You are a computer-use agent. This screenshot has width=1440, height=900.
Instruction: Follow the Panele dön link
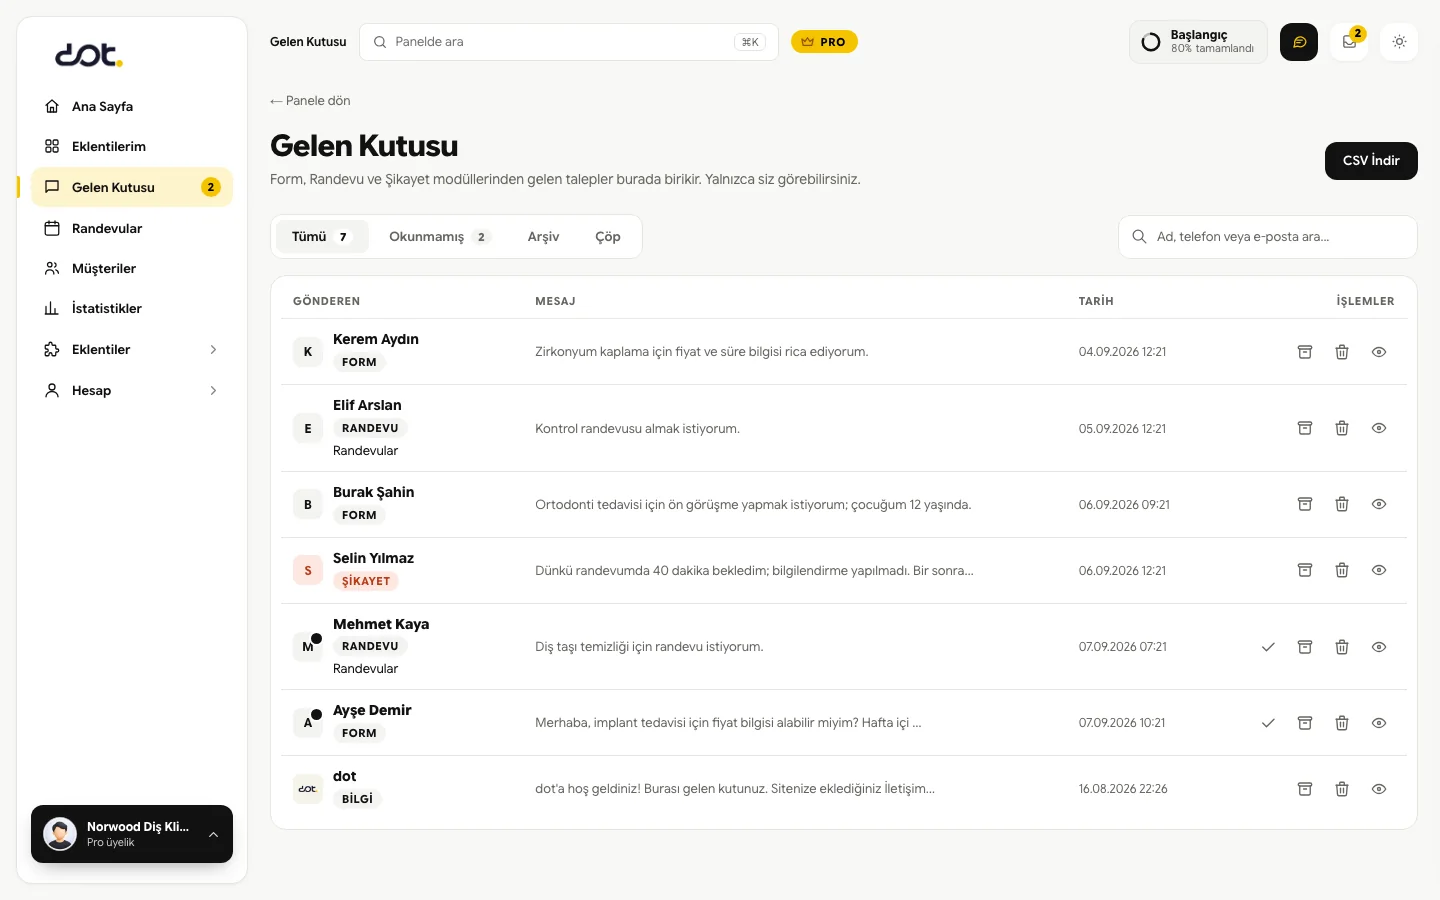[310, 101]
